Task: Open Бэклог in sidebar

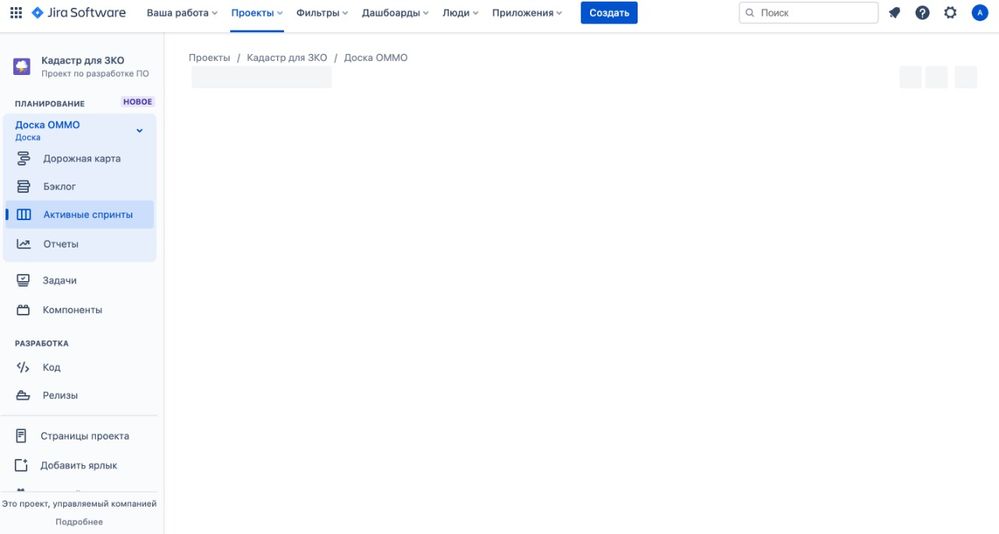Action: tap(80, 186)
